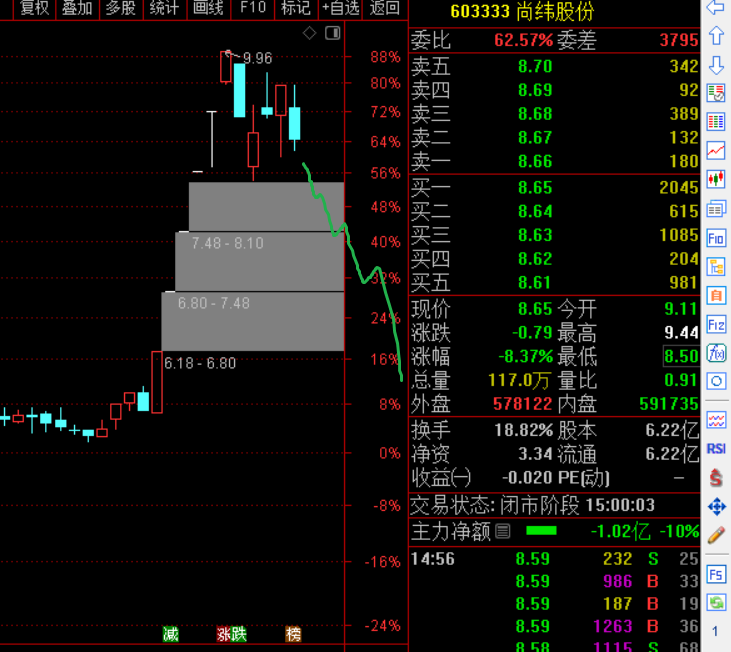Open the 主力净额 detail list icon
The image size is (731, 652).
(x=503, y=531)
